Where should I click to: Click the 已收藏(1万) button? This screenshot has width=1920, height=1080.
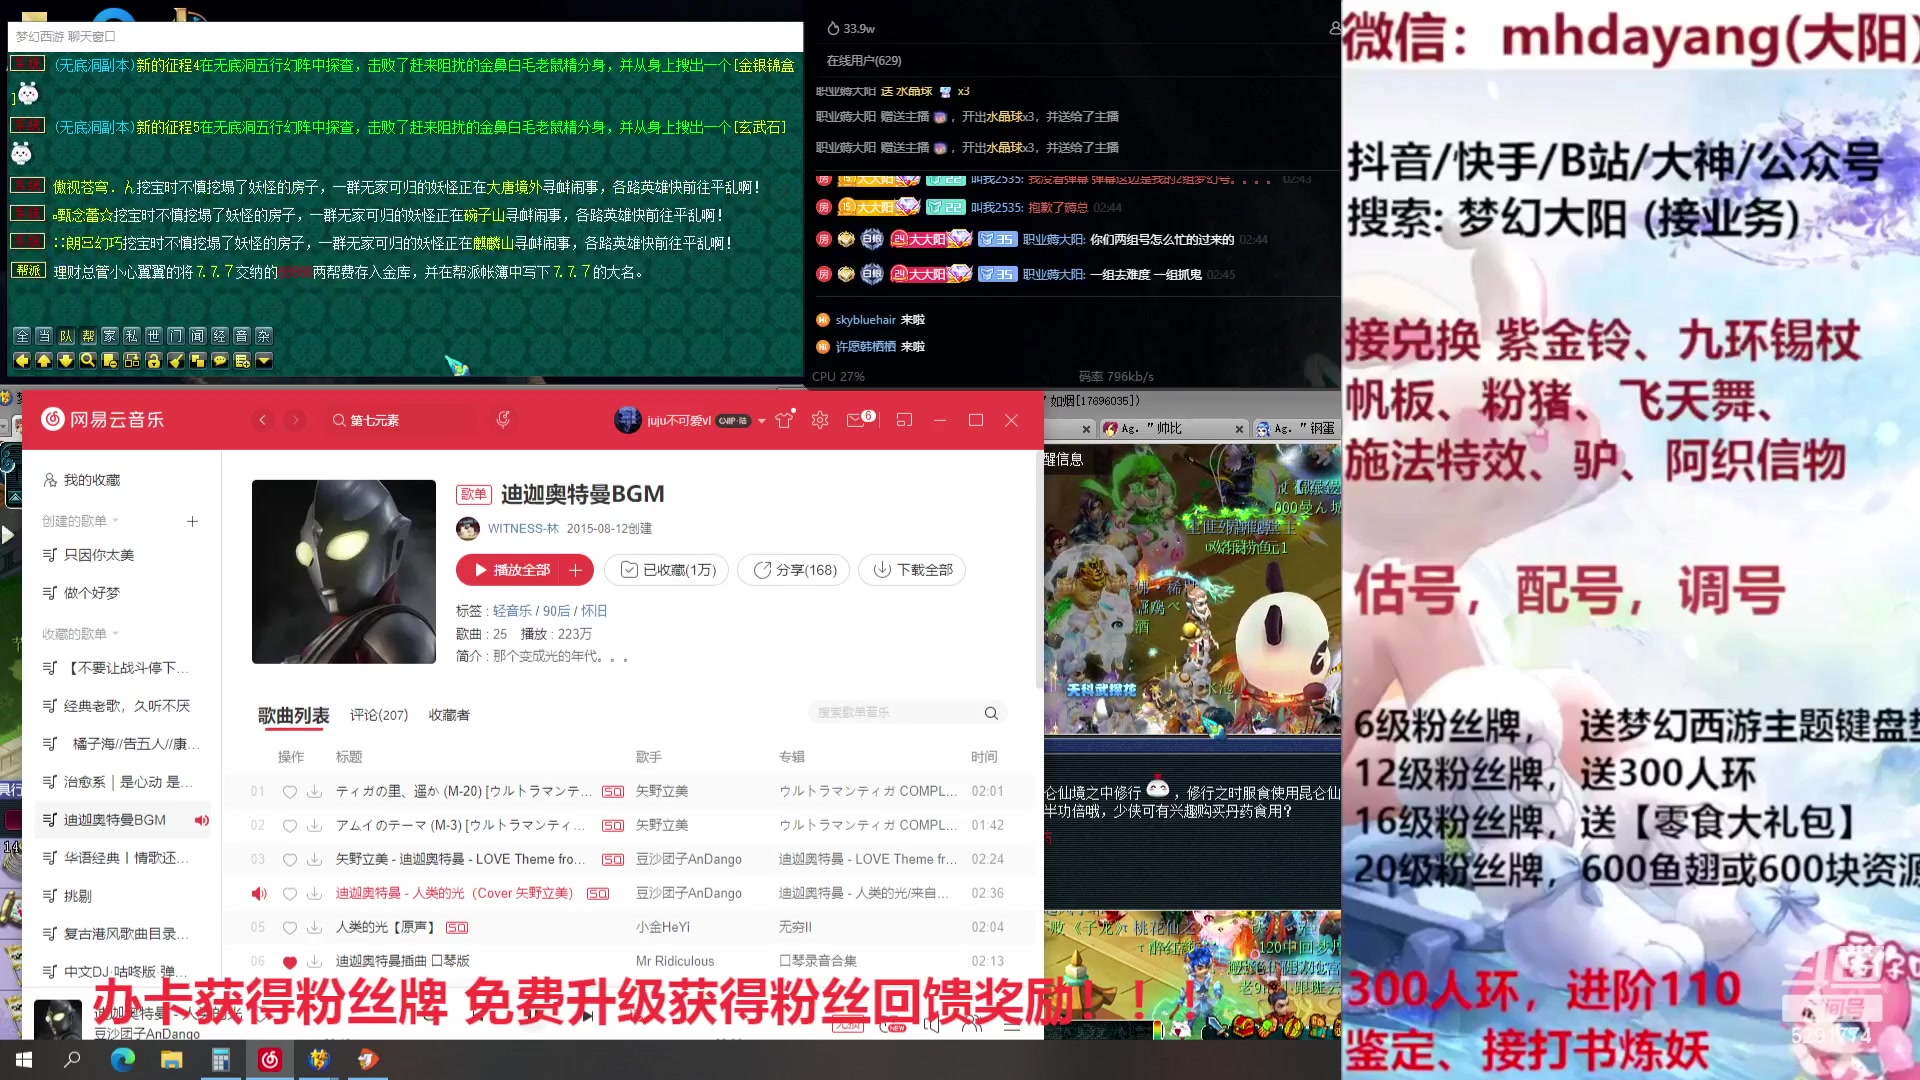point(668,570)
